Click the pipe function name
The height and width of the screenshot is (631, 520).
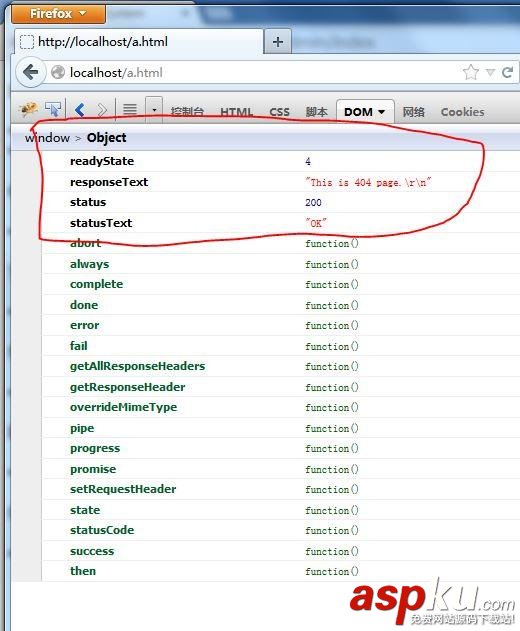(82, 428)
